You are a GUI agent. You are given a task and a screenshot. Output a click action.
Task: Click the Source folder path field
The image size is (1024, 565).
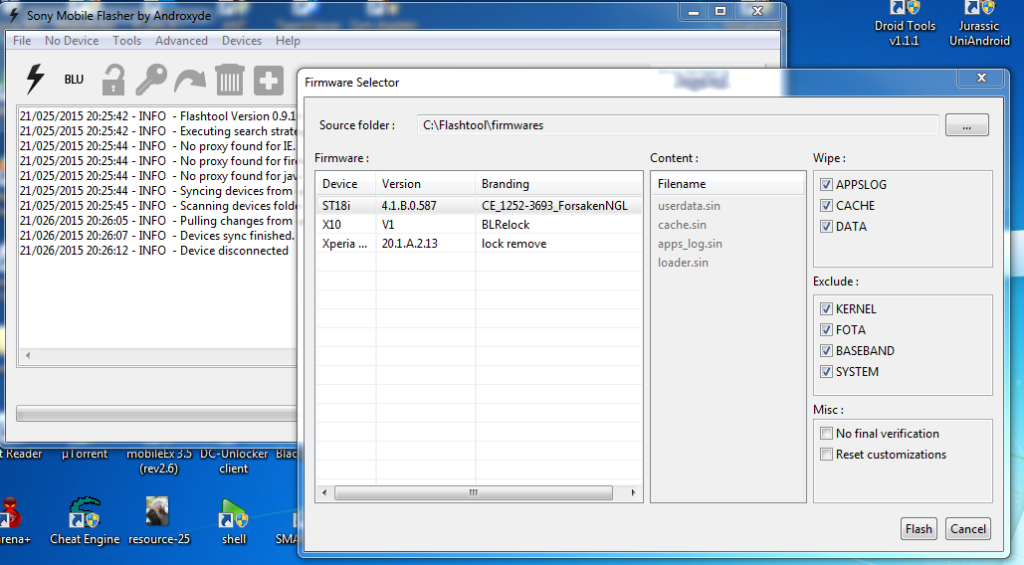[x=678, y=125]
